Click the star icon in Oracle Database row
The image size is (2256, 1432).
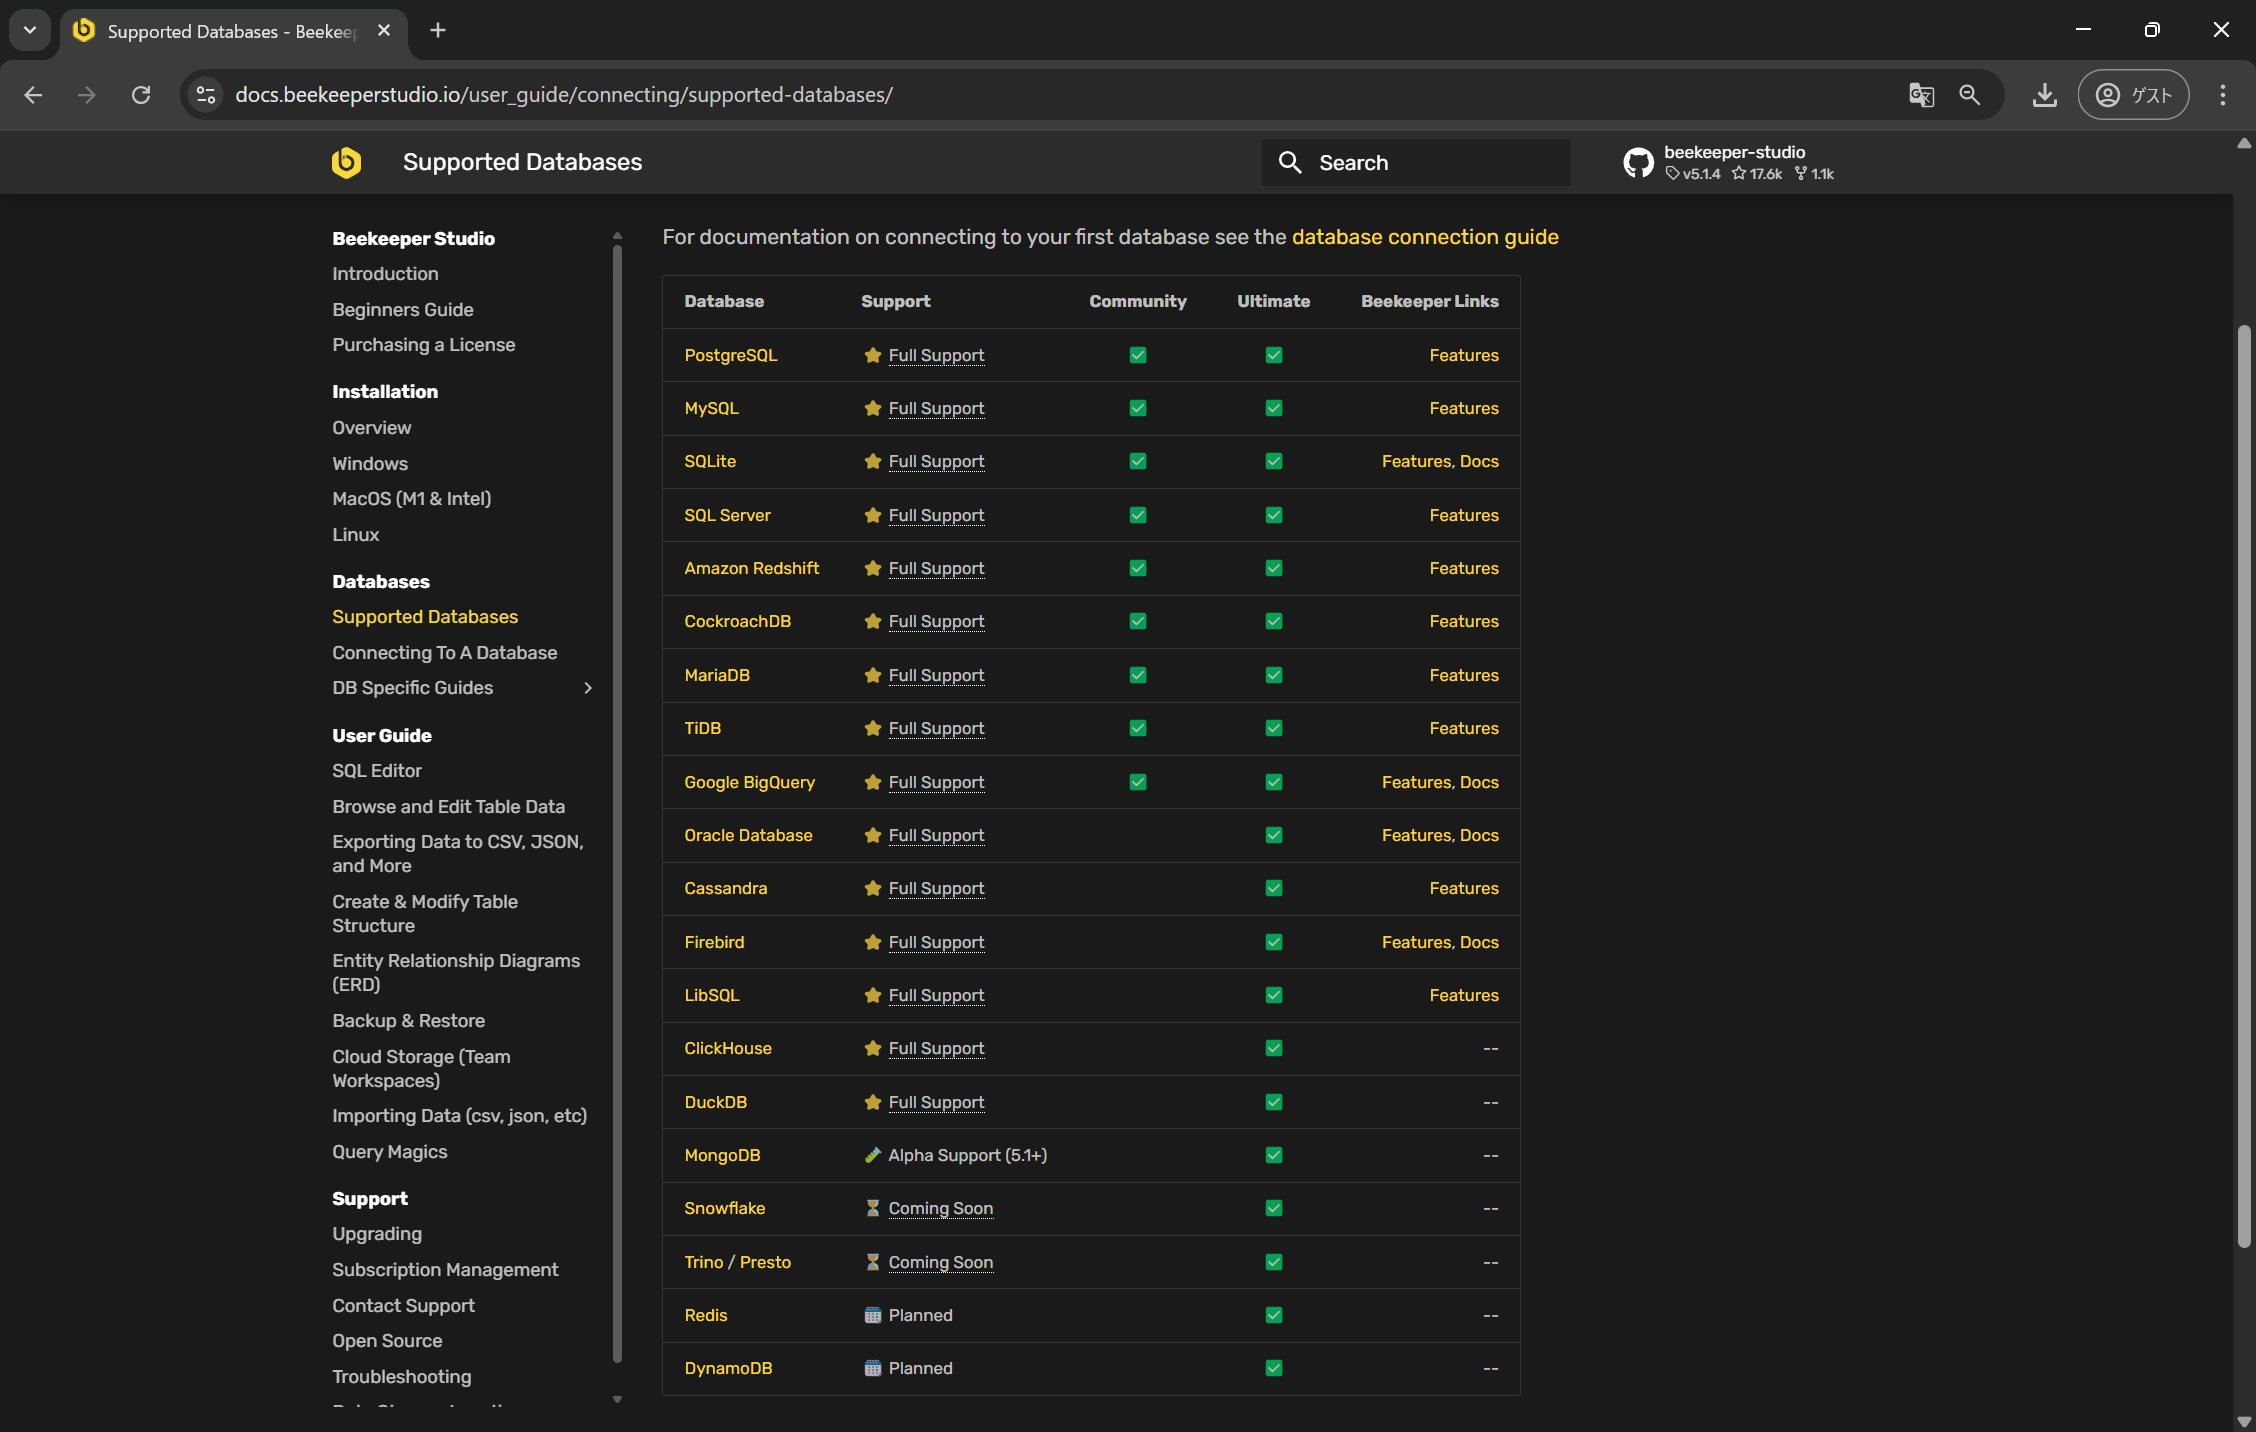click(872, 835)
